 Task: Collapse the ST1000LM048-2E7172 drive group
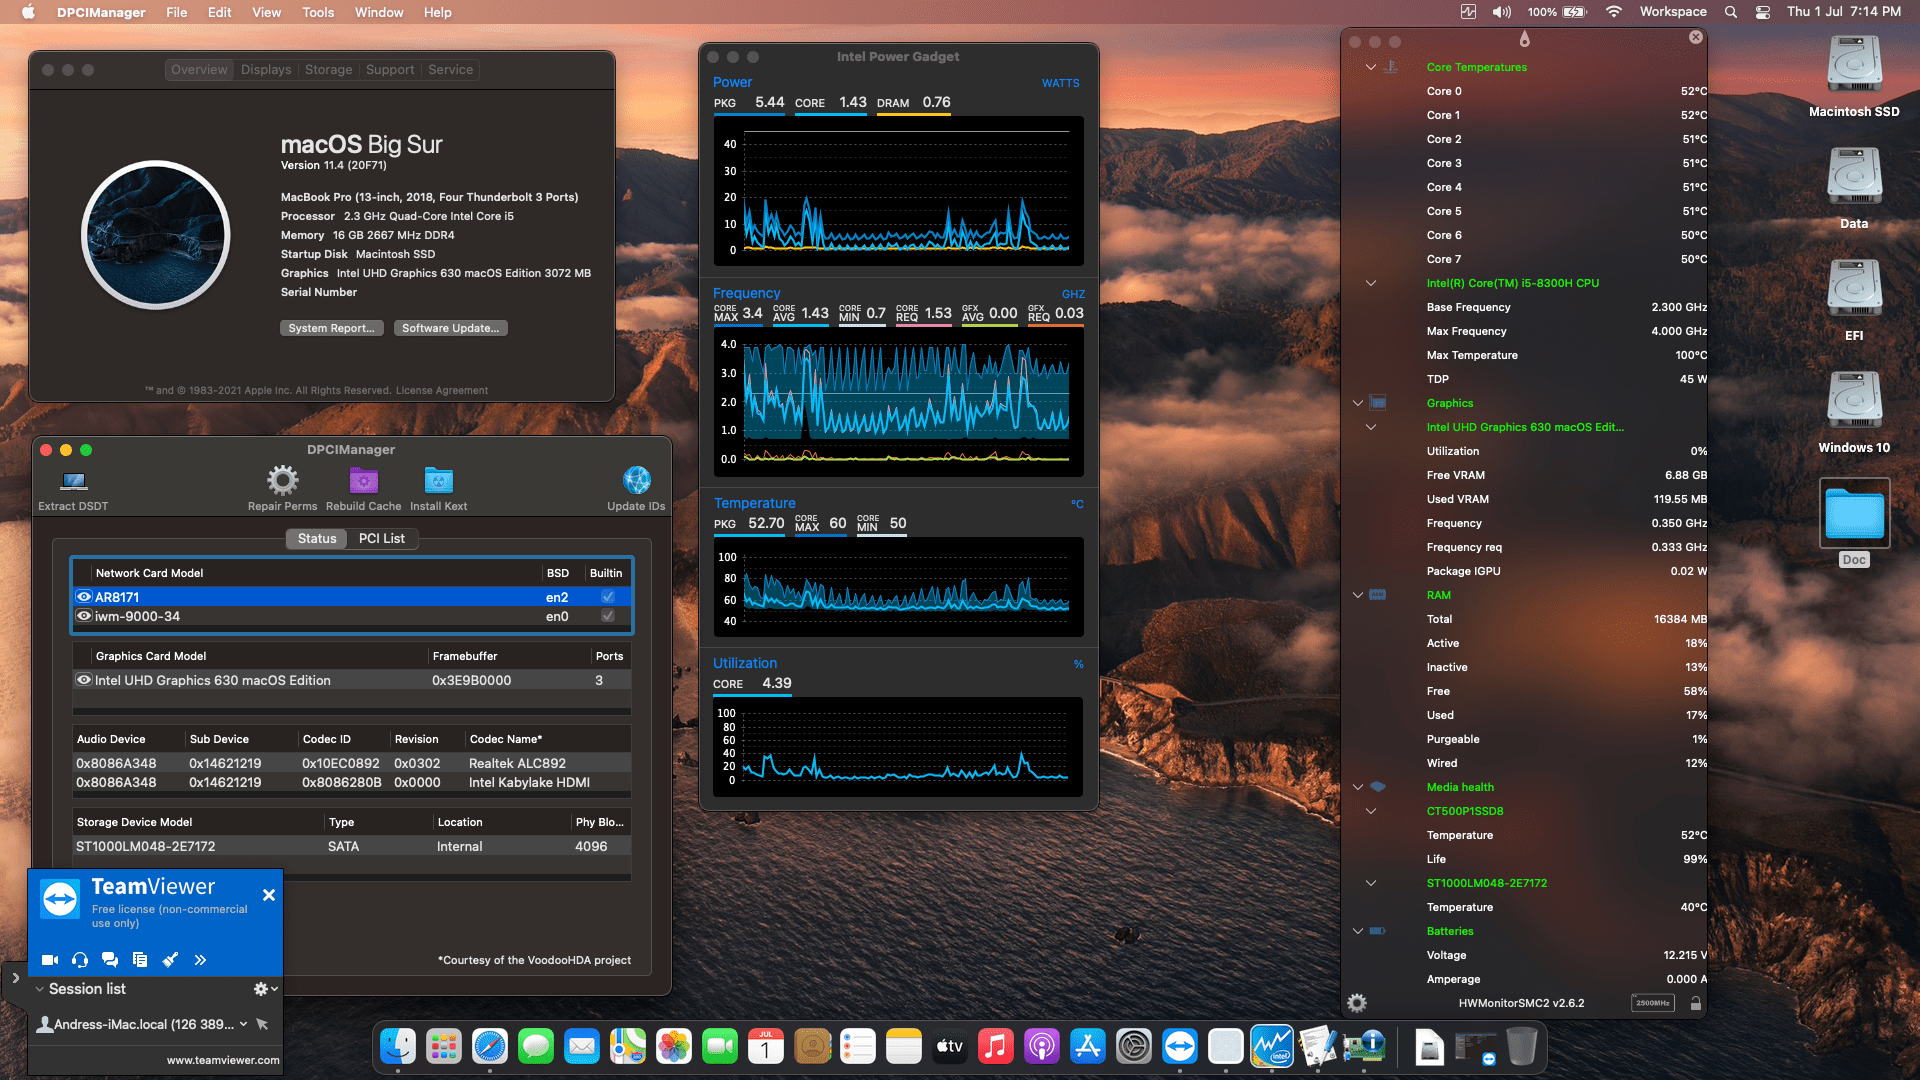pyautogui.click(x=1371, y=883)
